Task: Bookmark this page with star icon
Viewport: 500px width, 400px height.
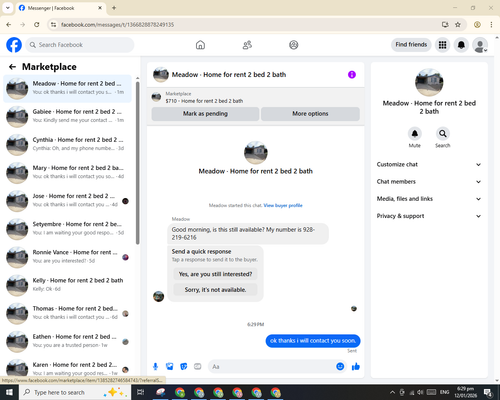Action: pos(458,25)
